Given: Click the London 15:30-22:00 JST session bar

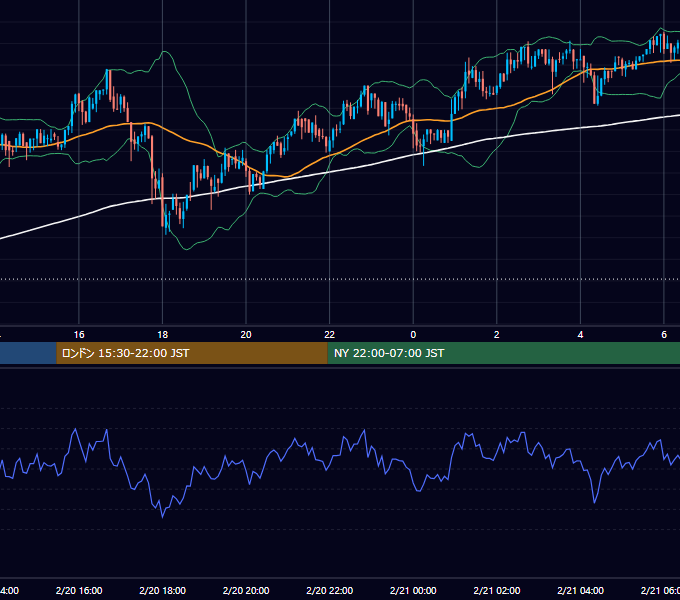Looking at the screenshot, I should coord(192,353).
